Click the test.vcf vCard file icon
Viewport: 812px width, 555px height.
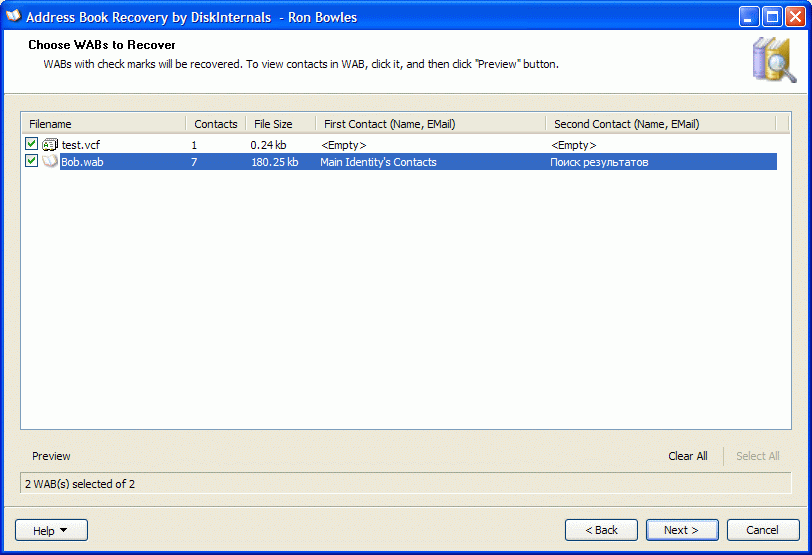[x=50, y=144]
